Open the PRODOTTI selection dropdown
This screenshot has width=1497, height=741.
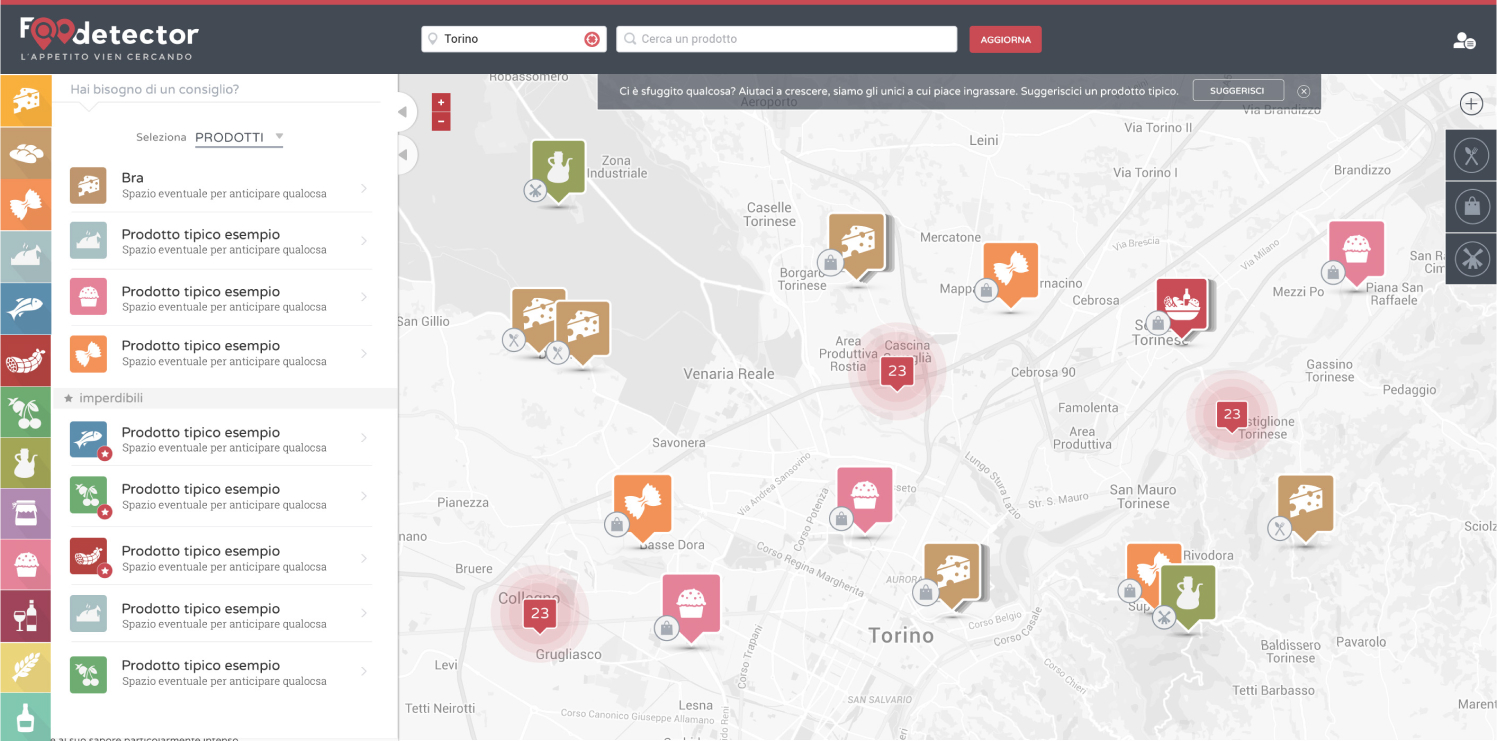[x=239, y=137]
